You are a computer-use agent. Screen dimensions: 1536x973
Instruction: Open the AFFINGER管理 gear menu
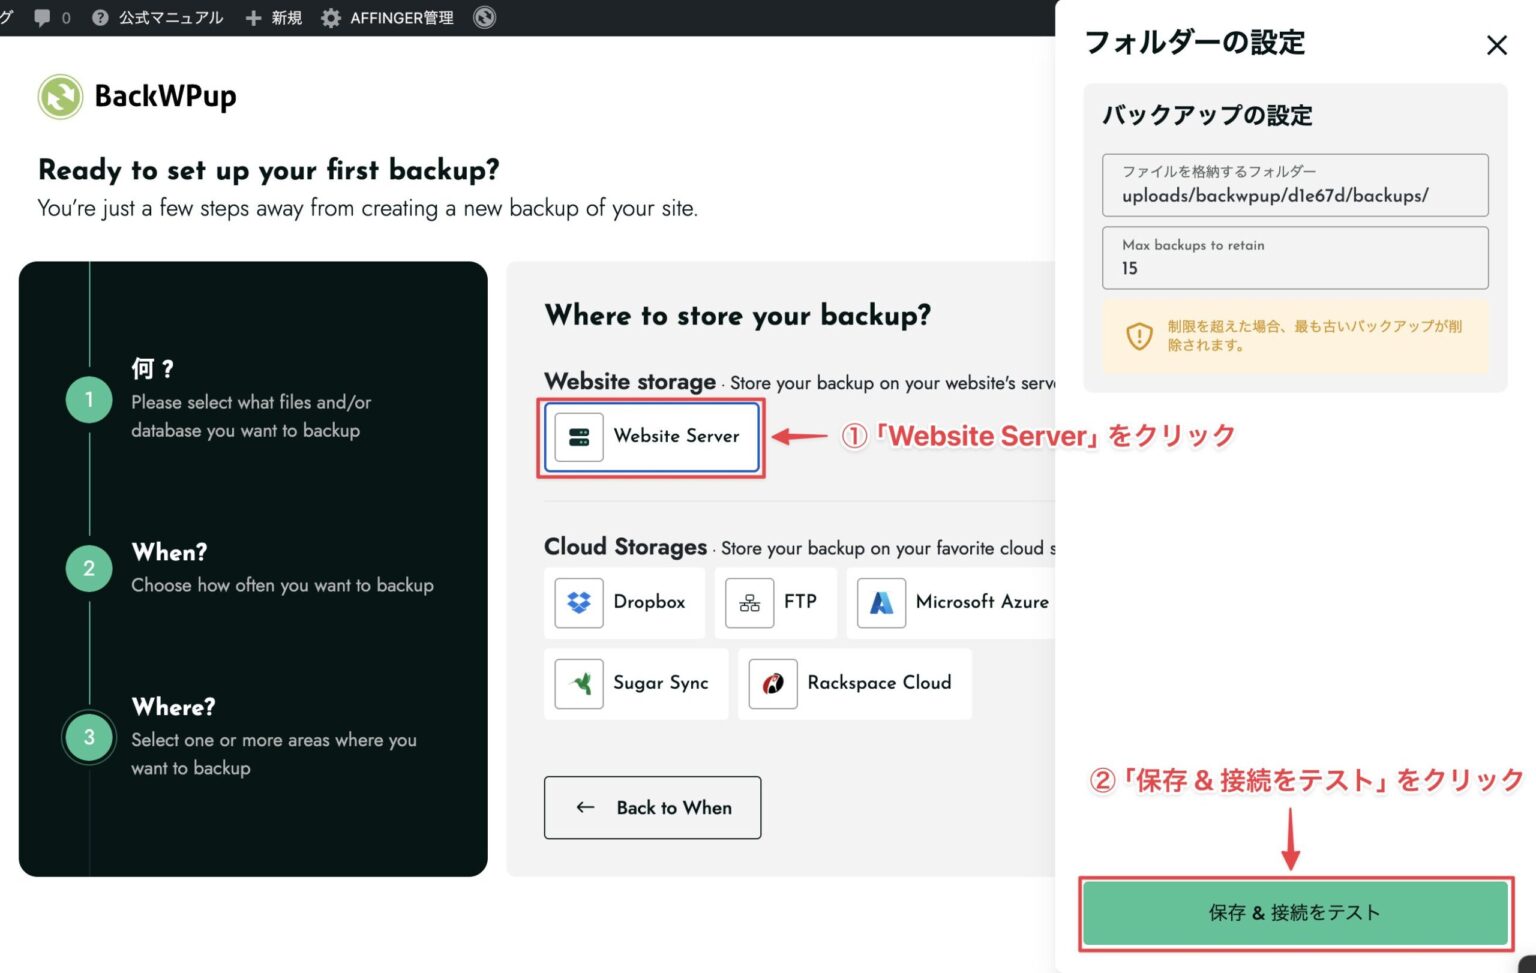click(x=386, y=17)
